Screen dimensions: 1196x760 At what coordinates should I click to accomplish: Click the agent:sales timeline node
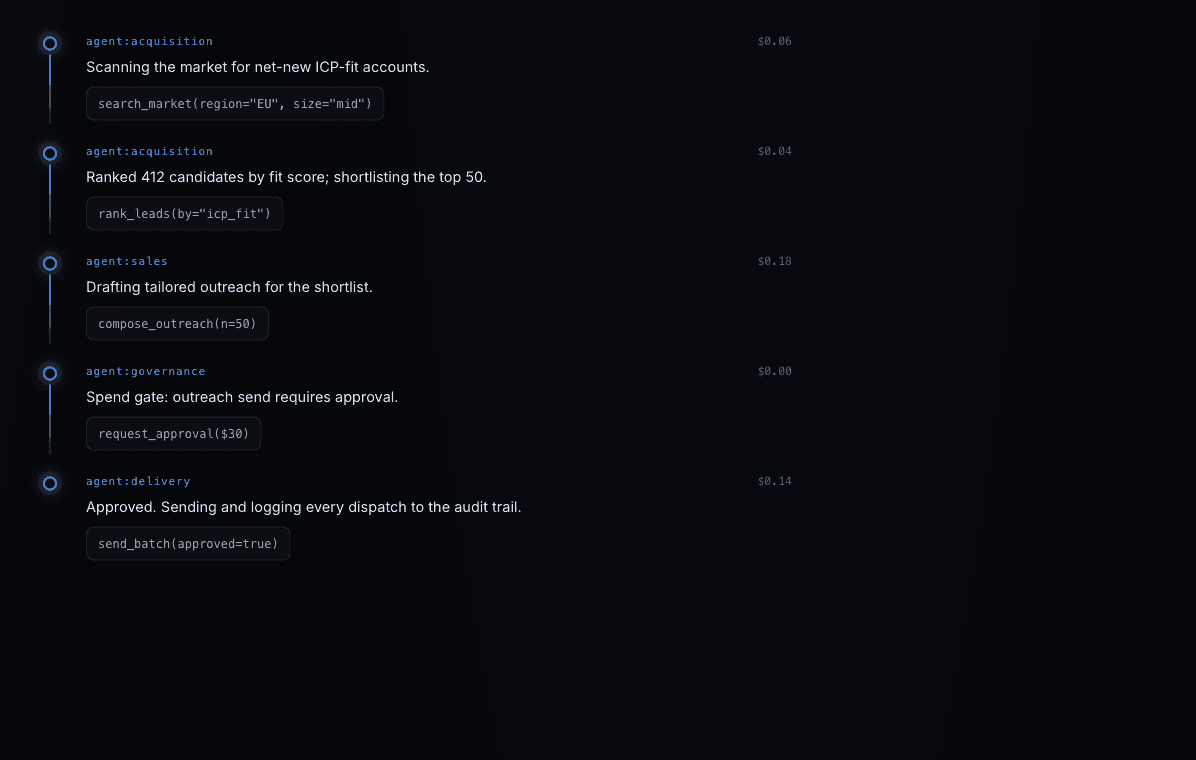tap(50, 263)
